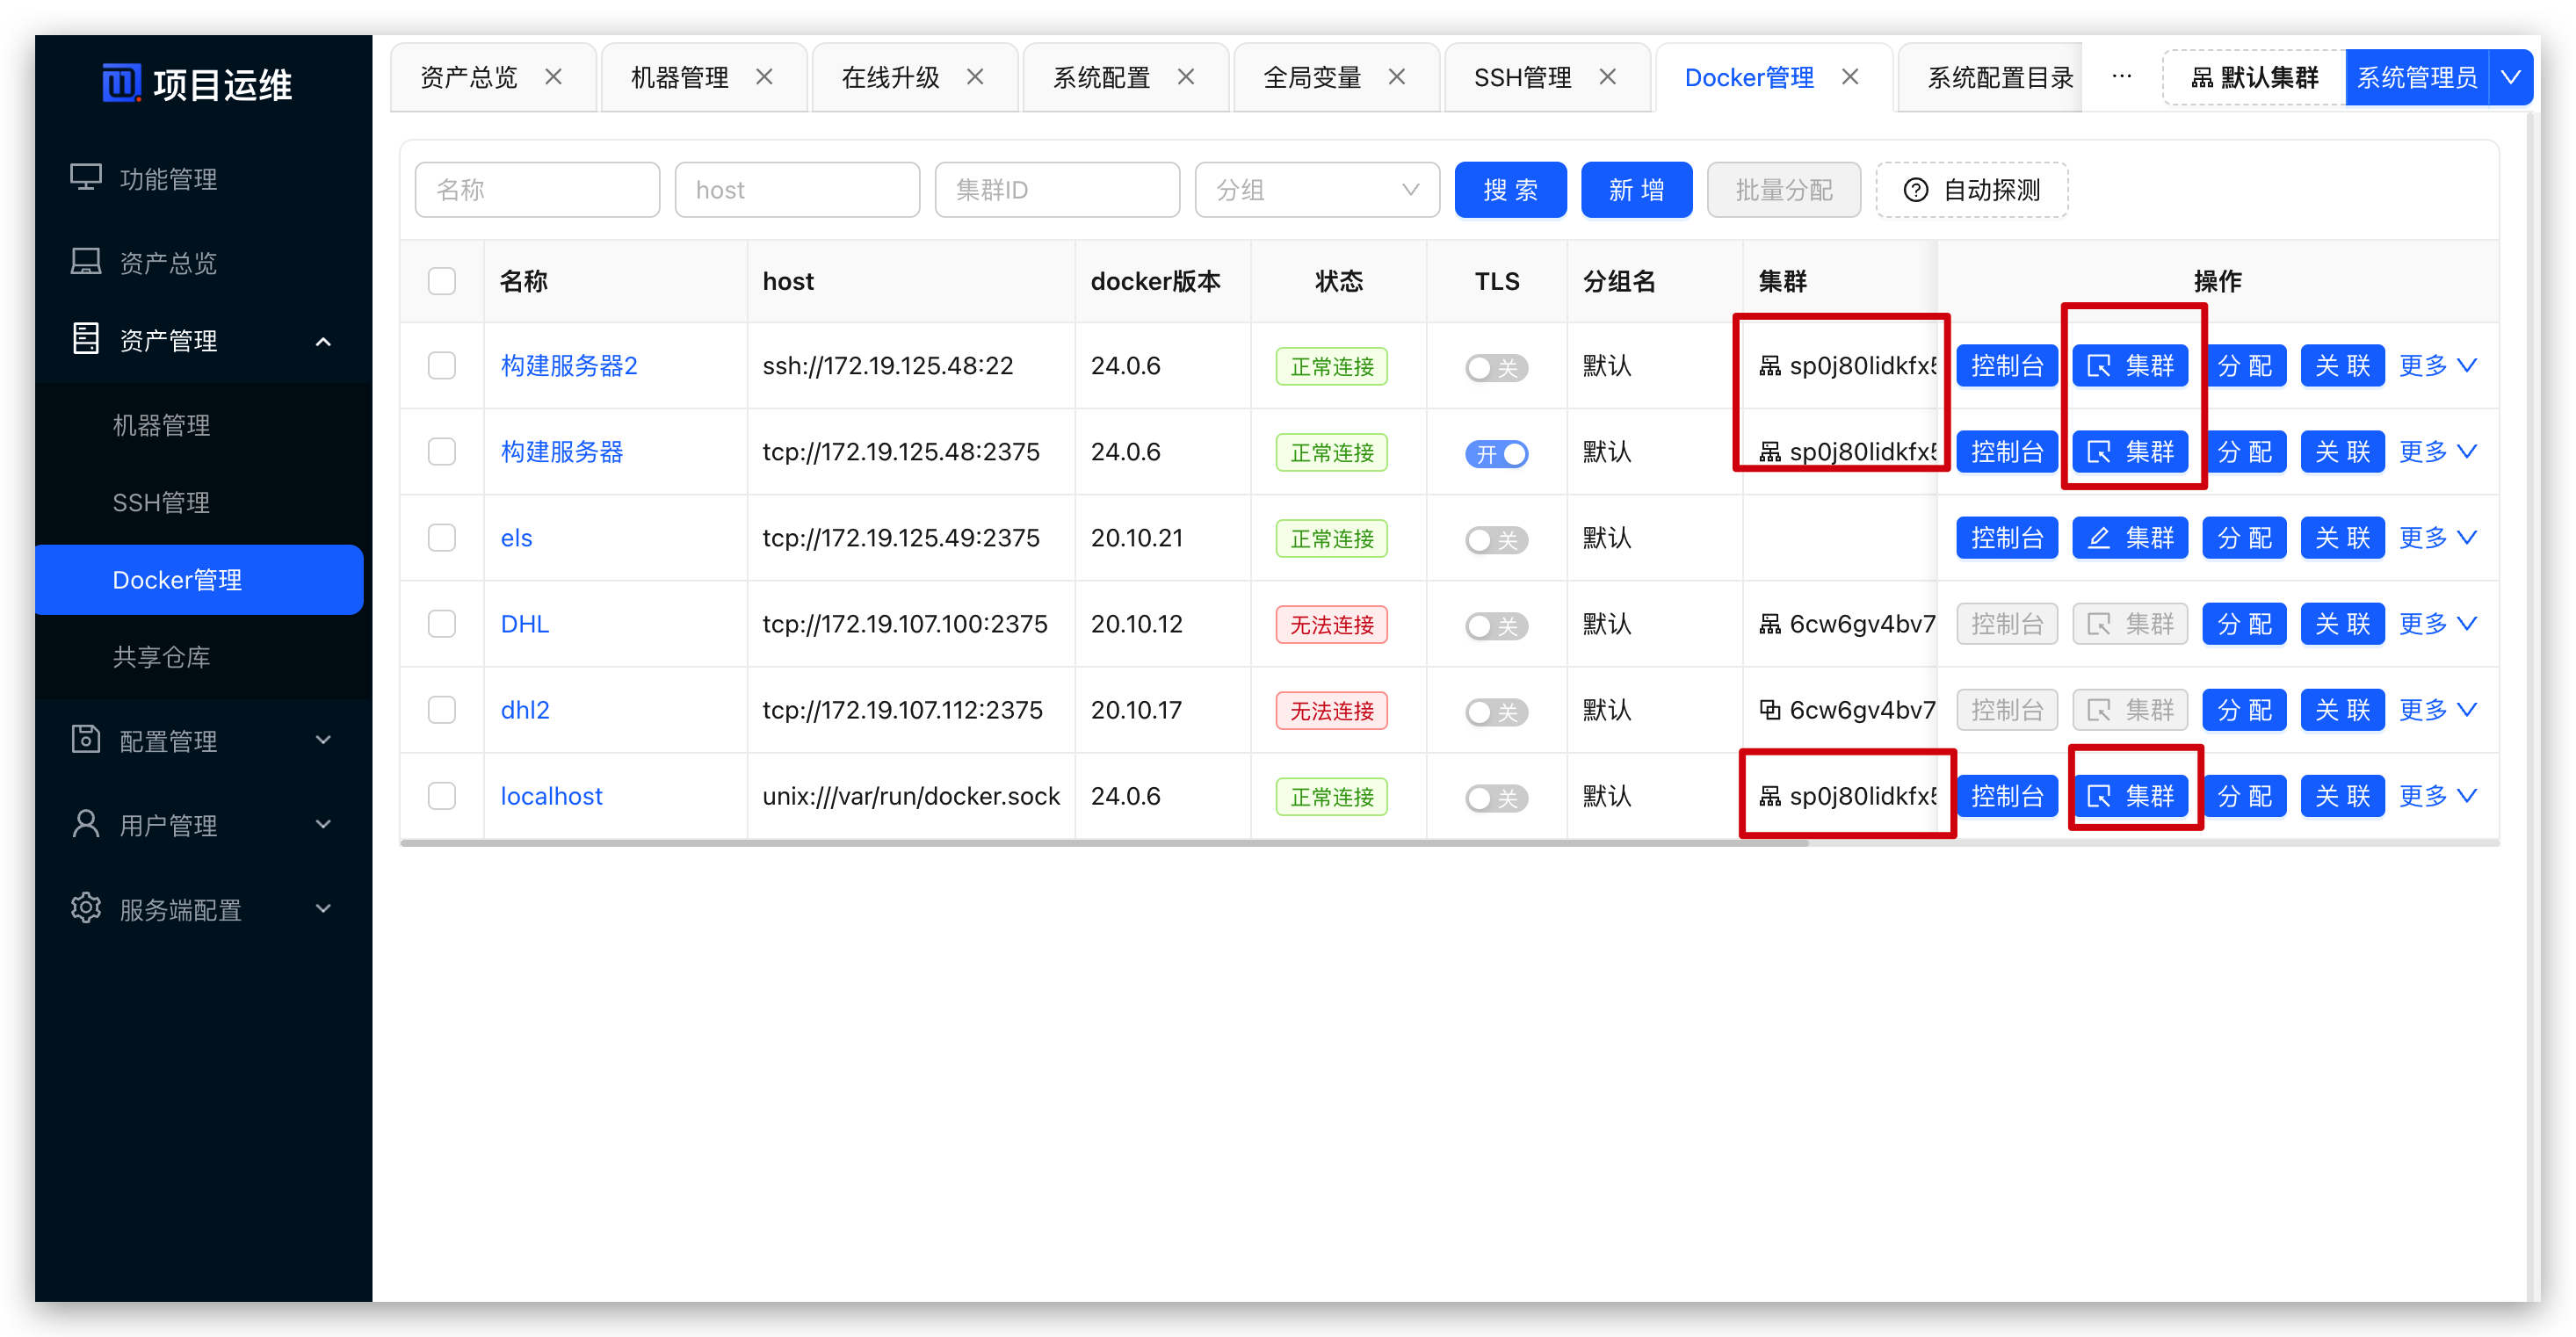Open 功能管理 monitor icon in sidebar
The width and height of the screenshot is (2576, 1337).
pyautogui.click(x=86, y=178)
